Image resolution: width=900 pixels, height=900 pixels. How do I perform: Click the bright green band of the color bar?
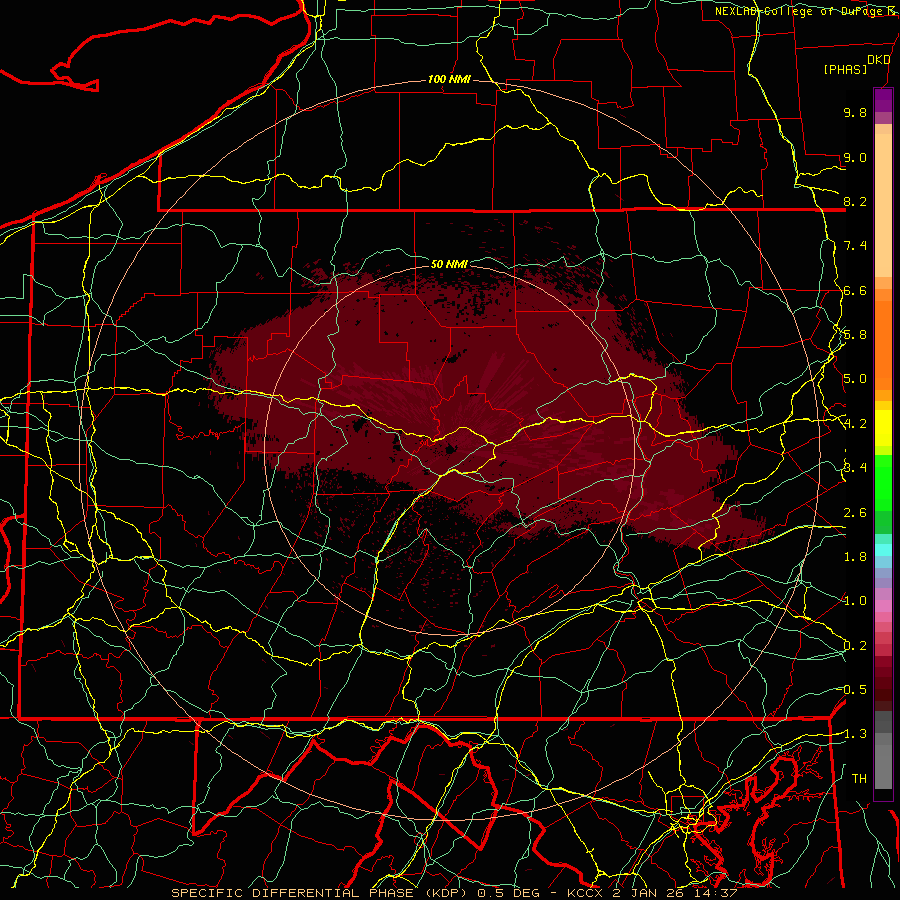coord(883,482)
